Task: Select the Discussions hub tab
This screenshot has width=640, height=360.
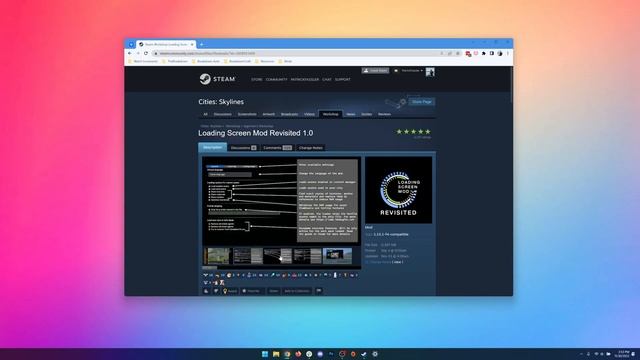Action: (x=222, y=114)
